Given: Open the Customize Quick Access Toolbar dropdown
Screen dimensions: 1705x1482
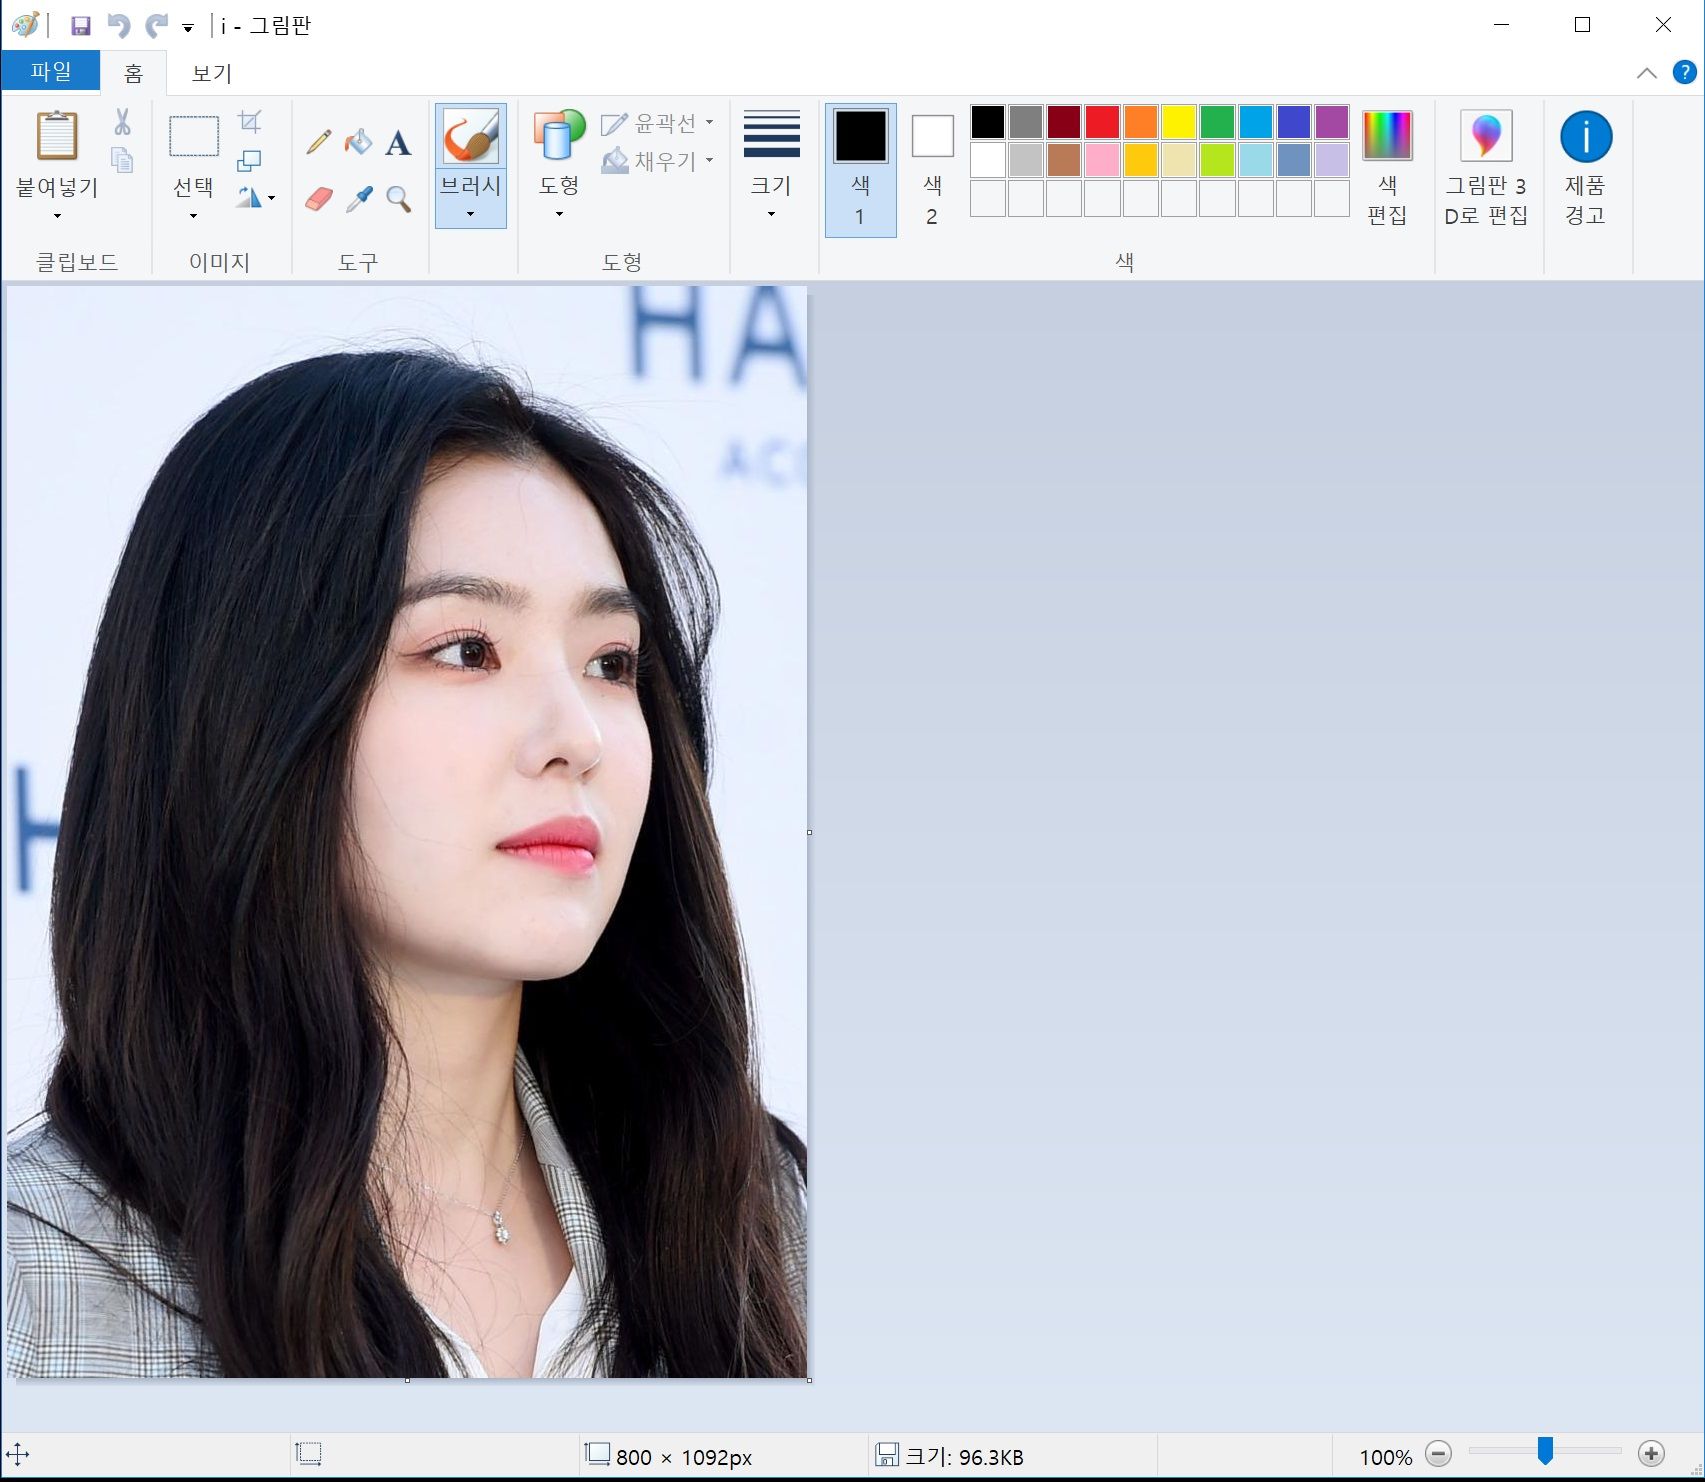Looking at the screenshot, I should coord(188,28).
